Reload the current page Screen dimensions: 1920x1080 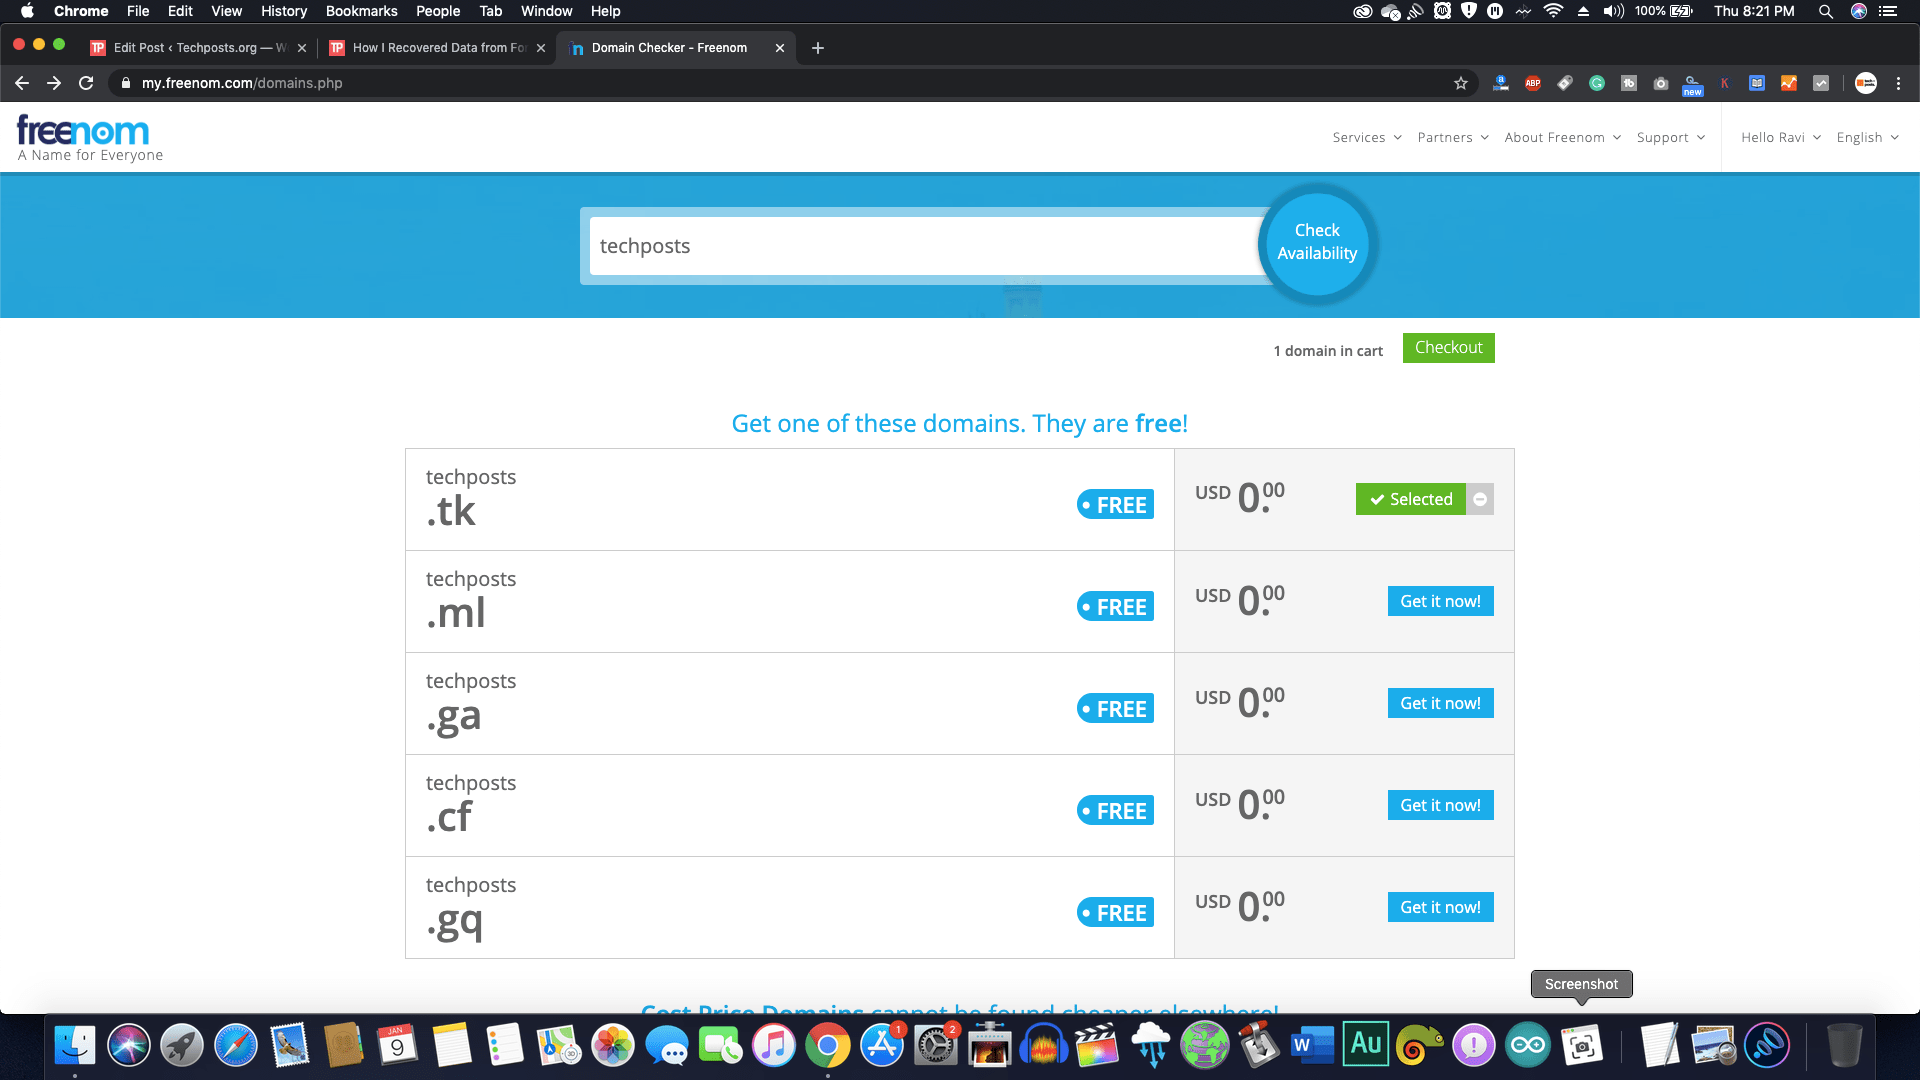pos(86,83)
